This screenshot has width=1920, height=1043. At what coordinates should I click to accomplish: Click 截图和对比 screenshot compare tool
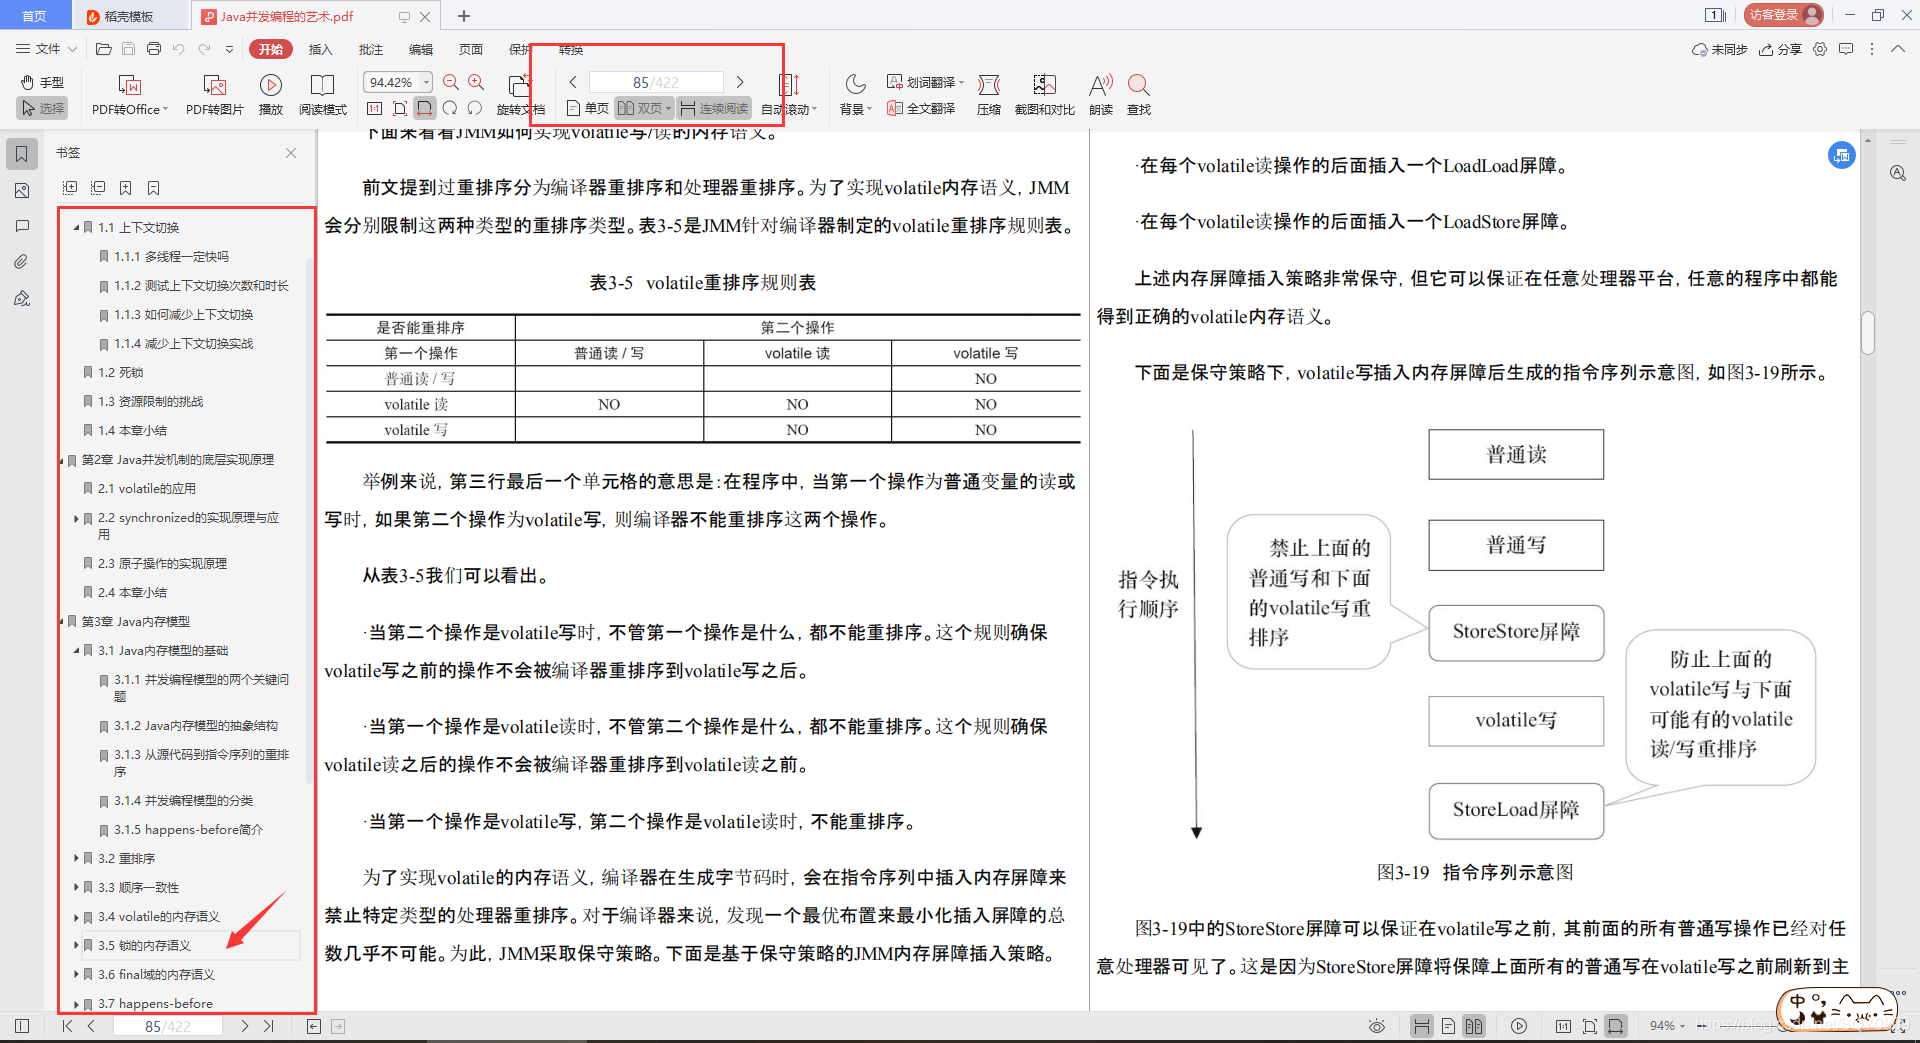point(1044,94)
